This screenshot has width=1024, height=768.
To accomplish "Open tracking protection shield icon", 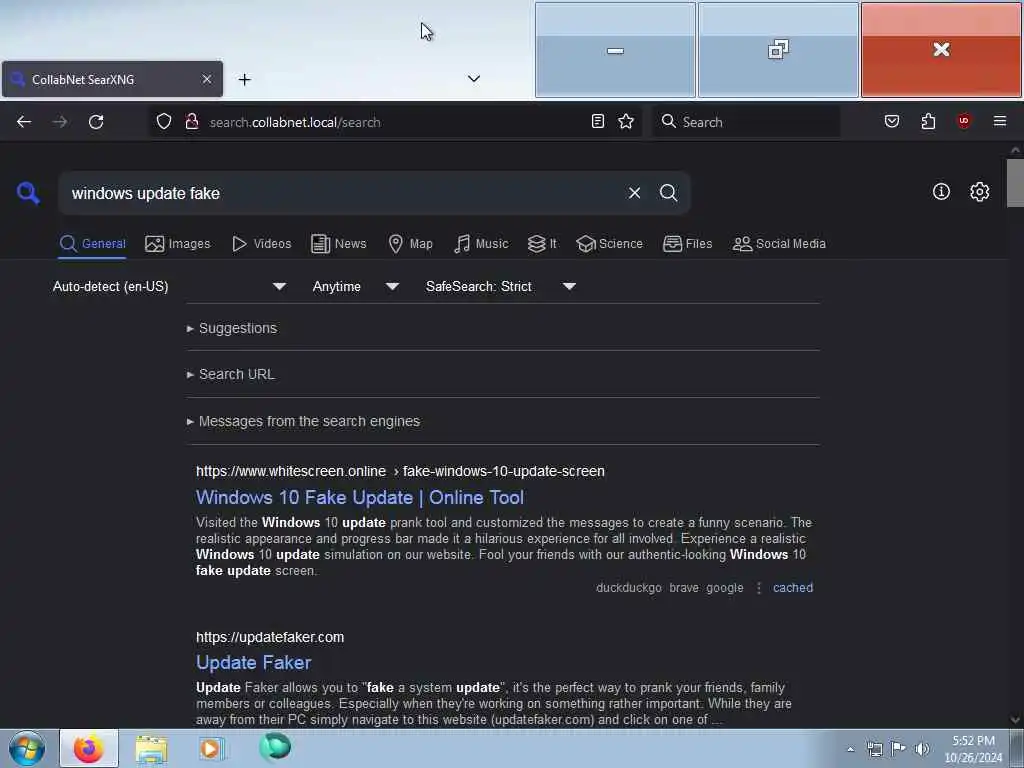I will (x=164, y=121).
